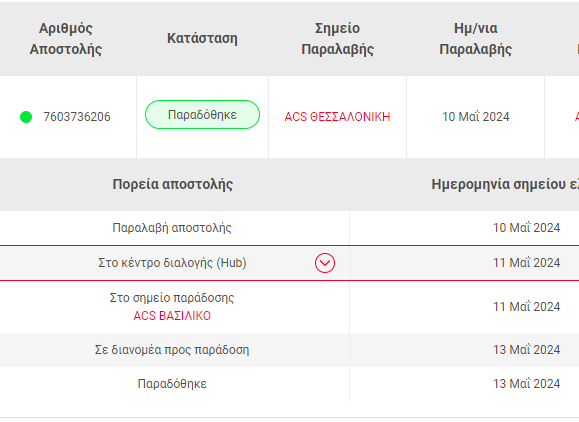Open the ACS ΘΕΣΣΑΛΟΝΙΚΗ pickup point link

pos(337,117)
